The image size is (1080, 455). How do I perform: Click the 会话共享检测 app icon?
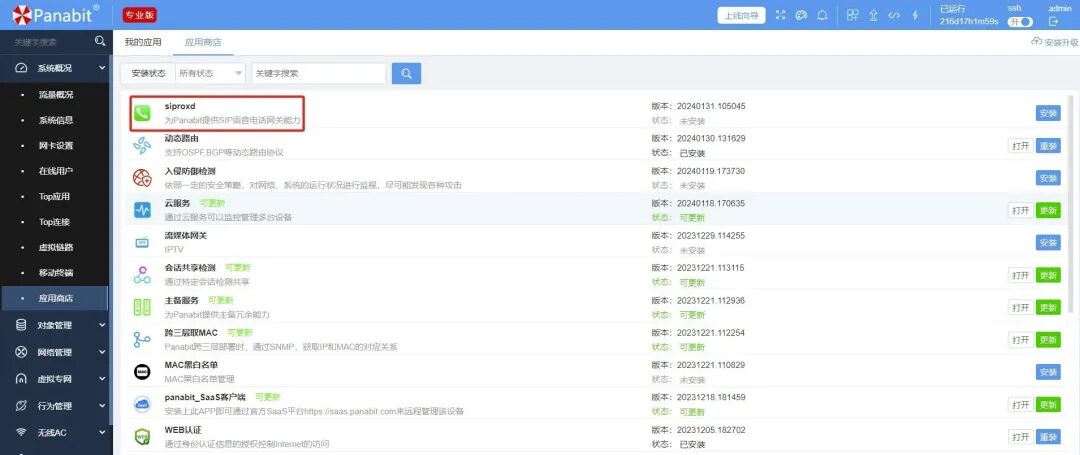pyautogui.click(x=142, y=275)
